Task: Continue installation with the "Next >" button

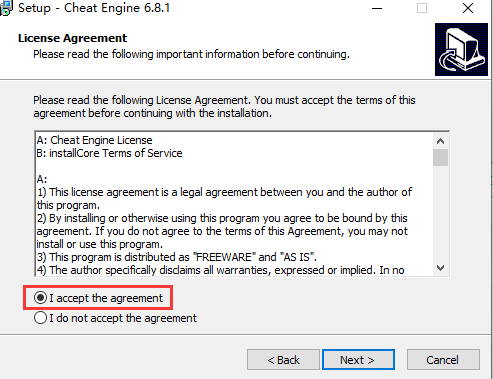Action: 358,360
